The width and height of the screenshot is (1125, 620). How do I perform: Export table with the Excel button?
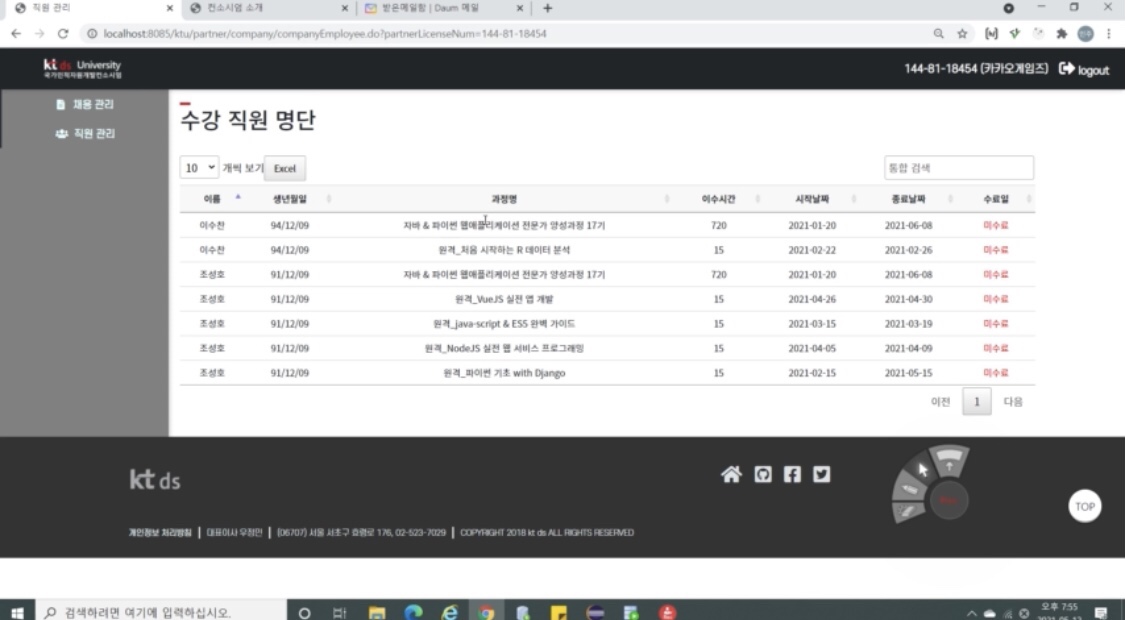[285, 168]
